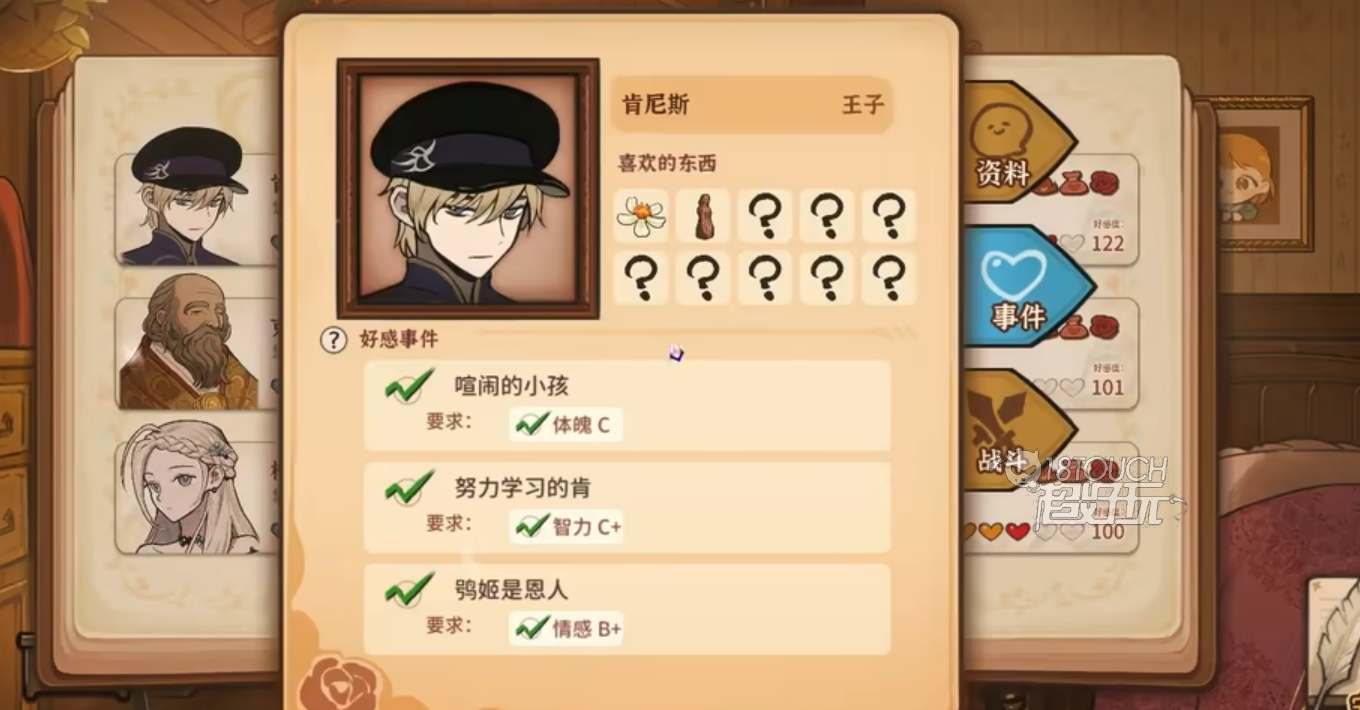Click the 情感 B+ requirement tag
Image resolution: width=1360 pixels, height=710 pixels.
[565, 629]
